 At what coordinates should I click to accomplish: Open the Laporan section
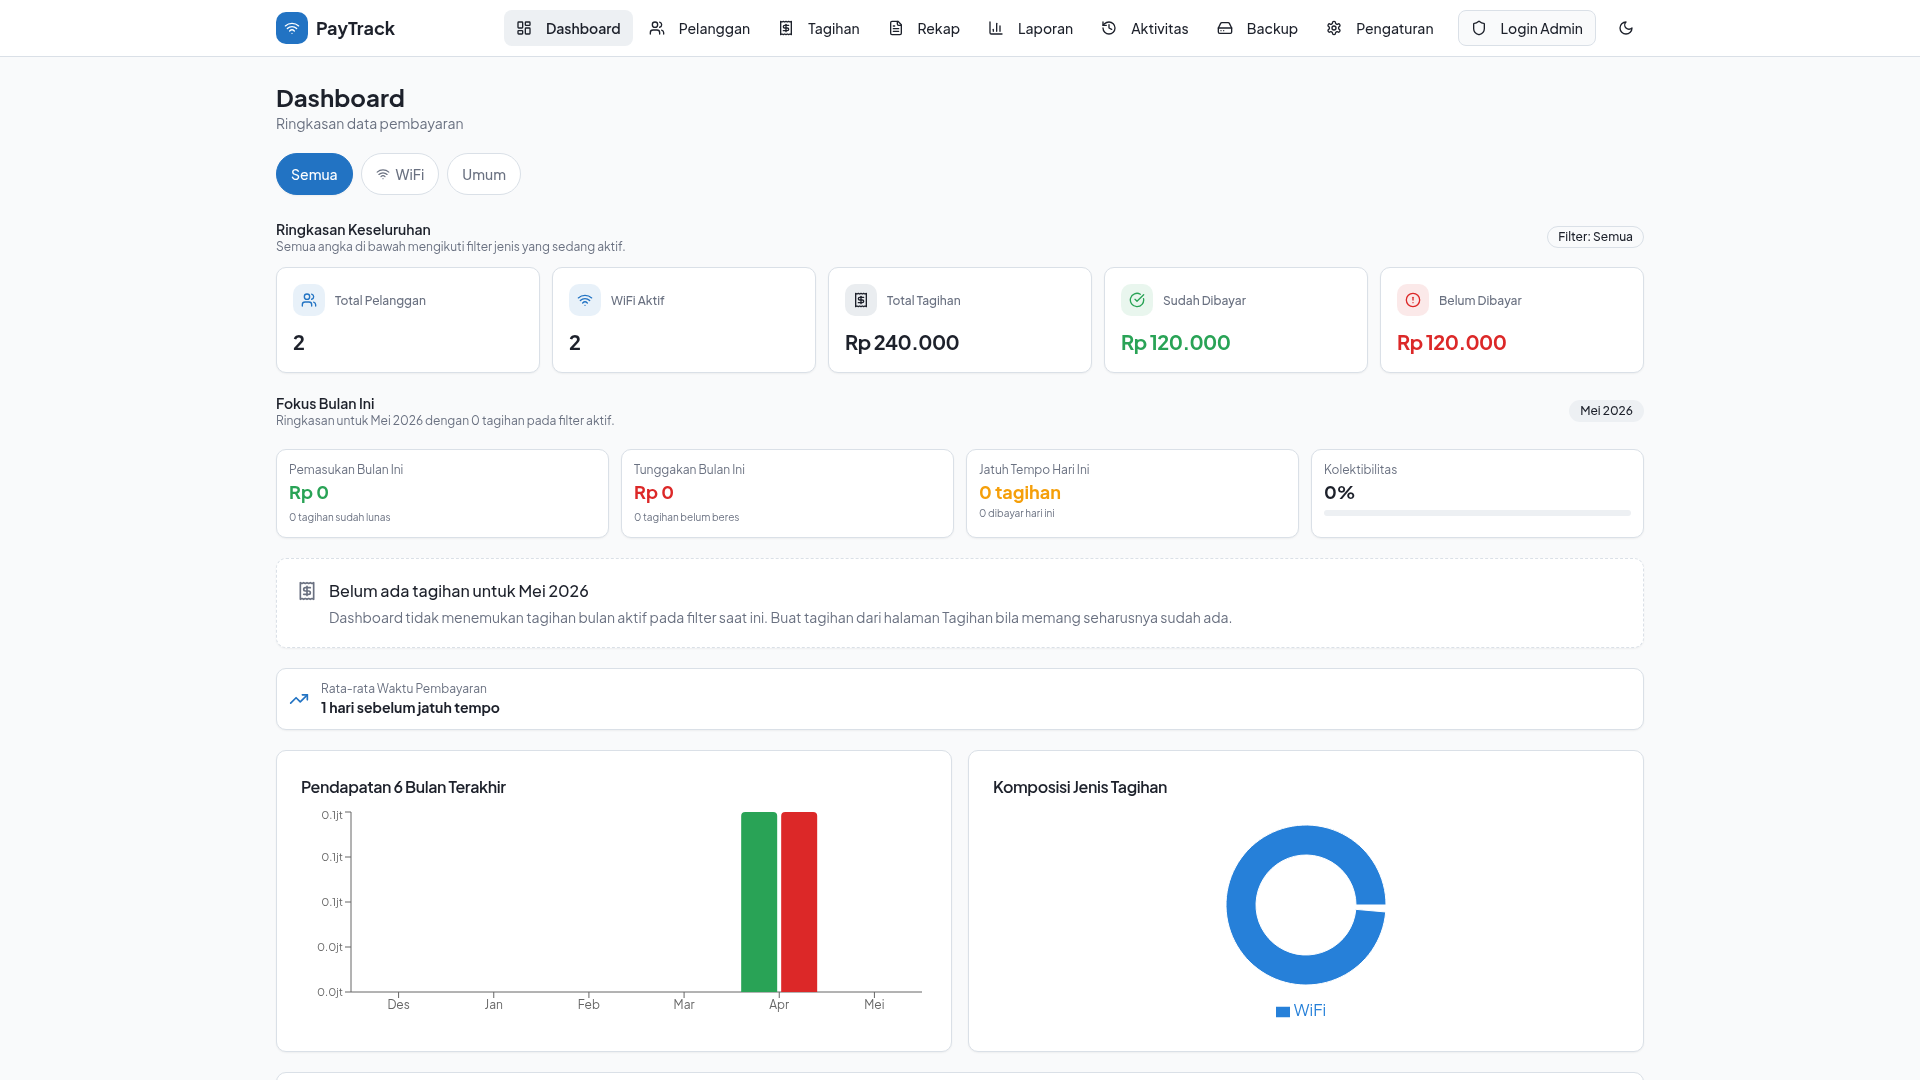pos(1031,28)
